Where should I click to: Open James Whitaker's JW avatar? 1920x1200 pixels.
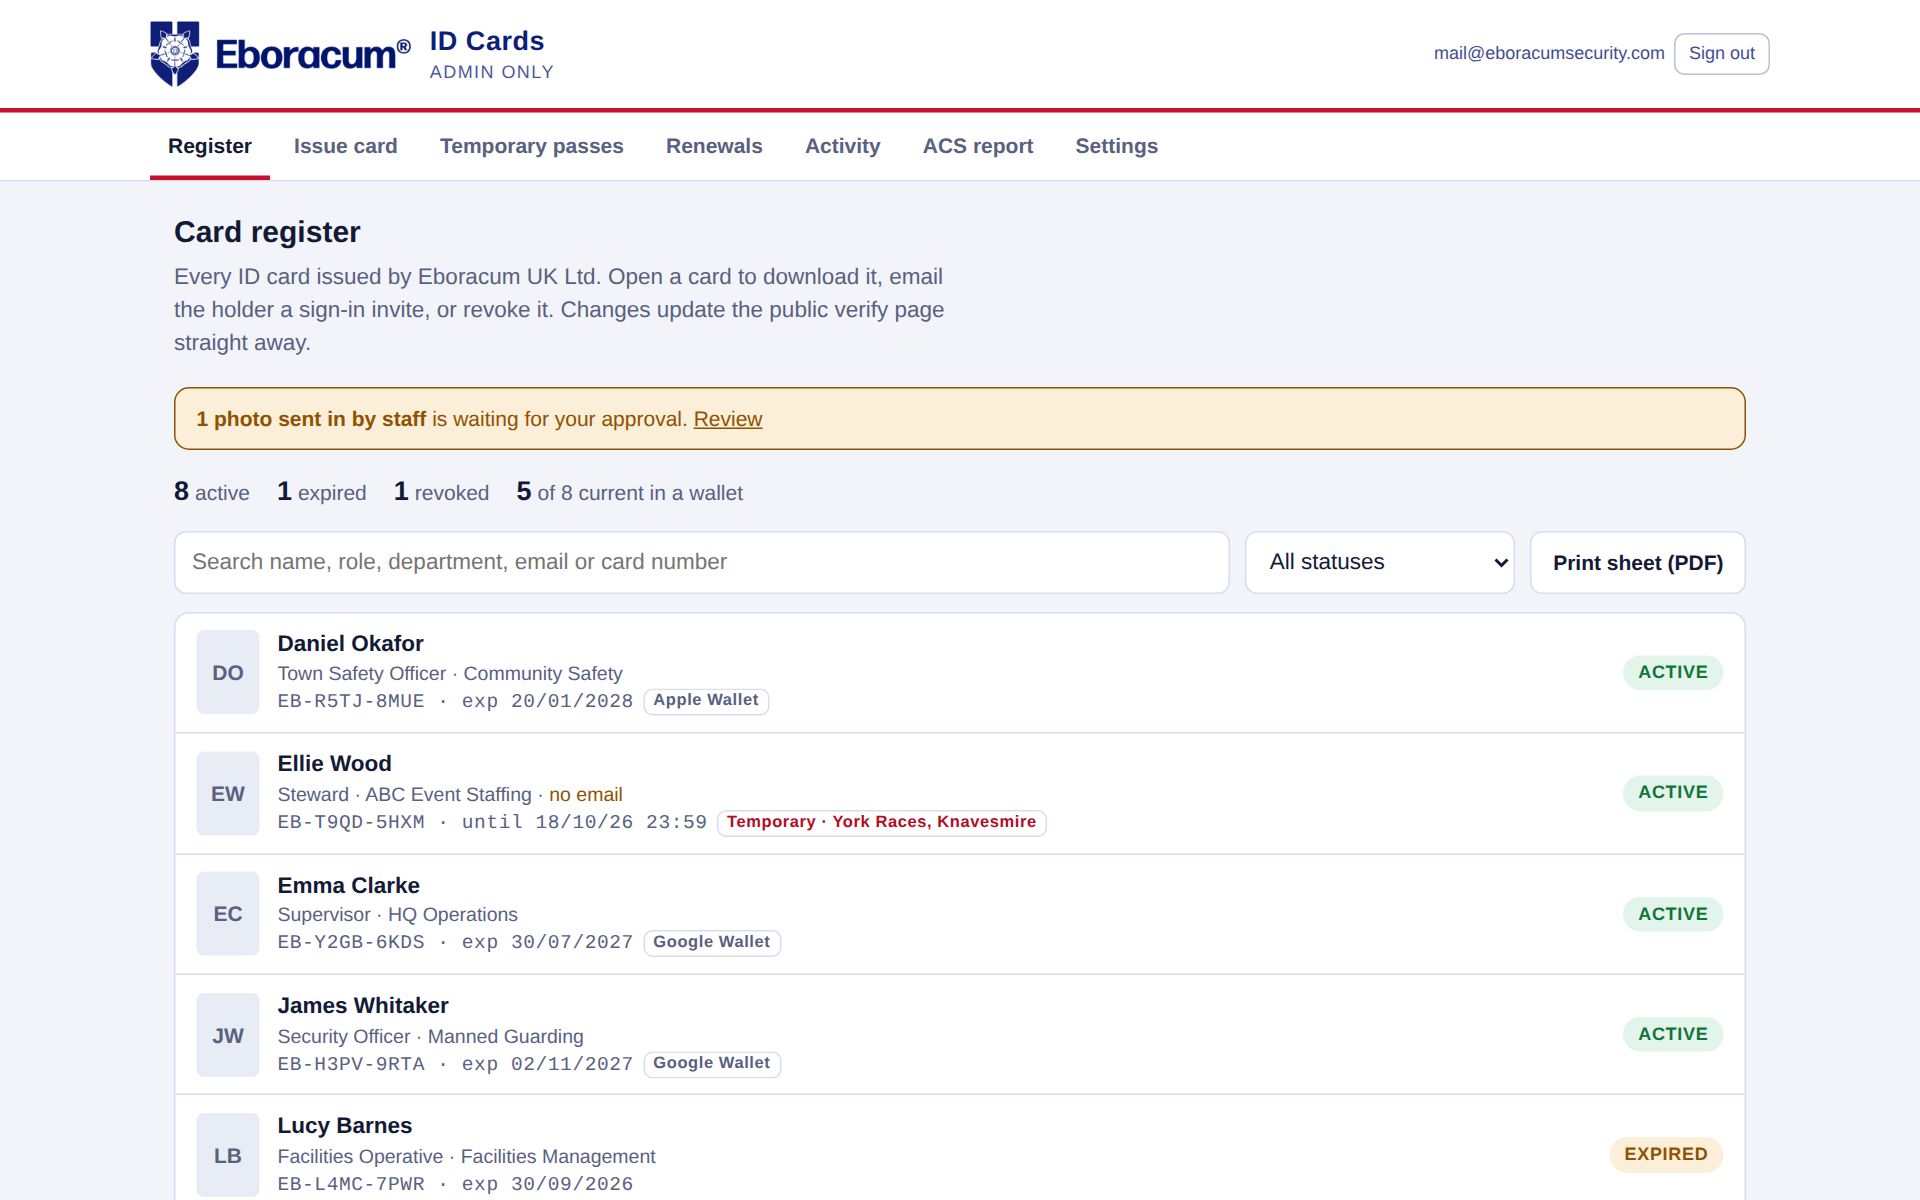click(x=228, y=1035)
